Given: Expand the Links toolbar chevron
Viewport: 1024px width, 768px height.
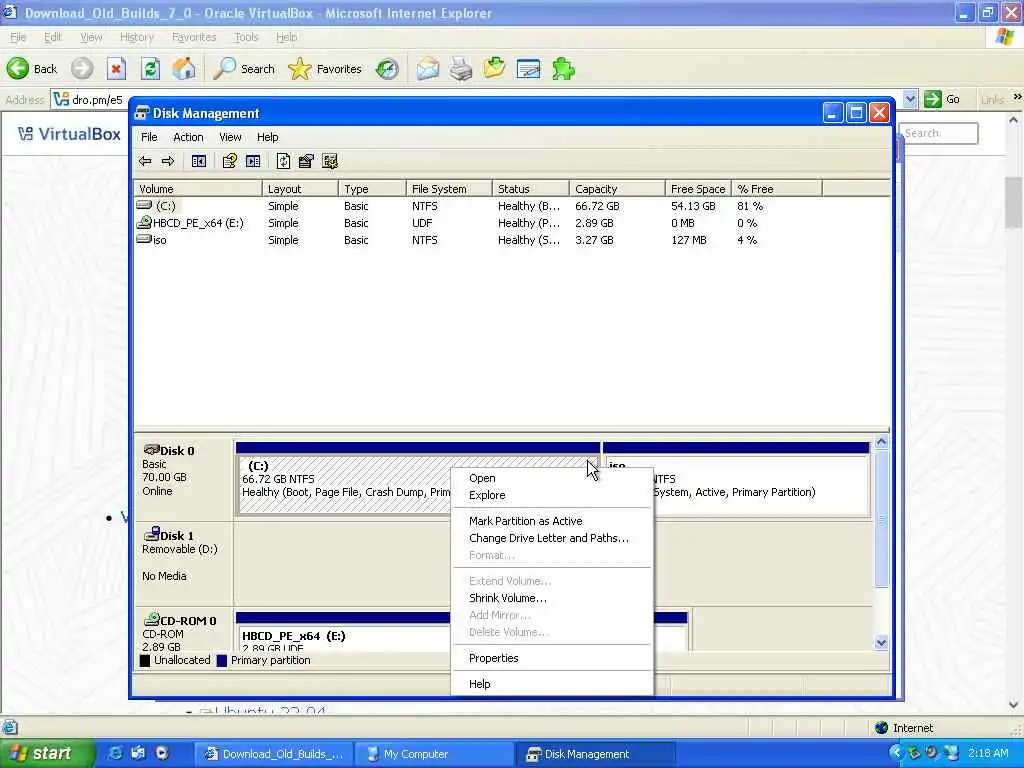Looking at the screenshot, I should point(1017,97).
